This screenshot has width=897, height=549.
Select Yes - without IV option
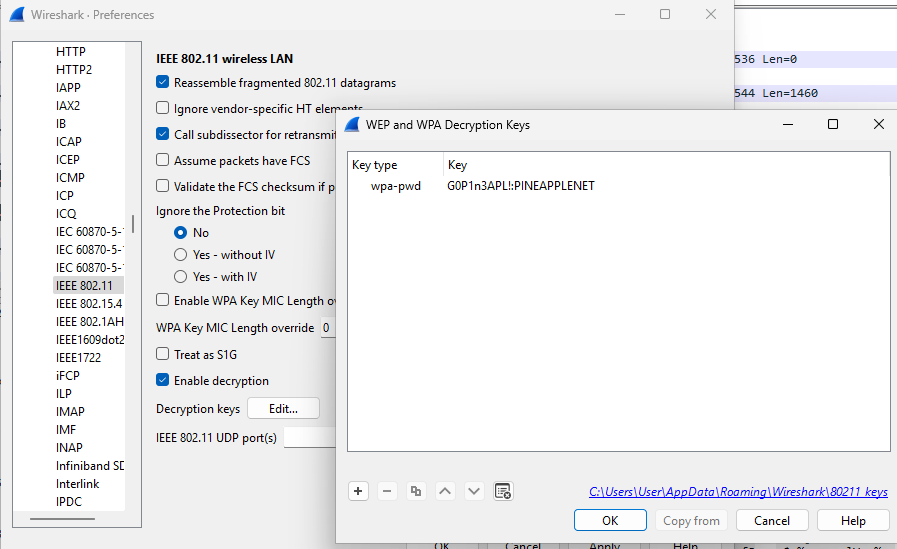180,254
